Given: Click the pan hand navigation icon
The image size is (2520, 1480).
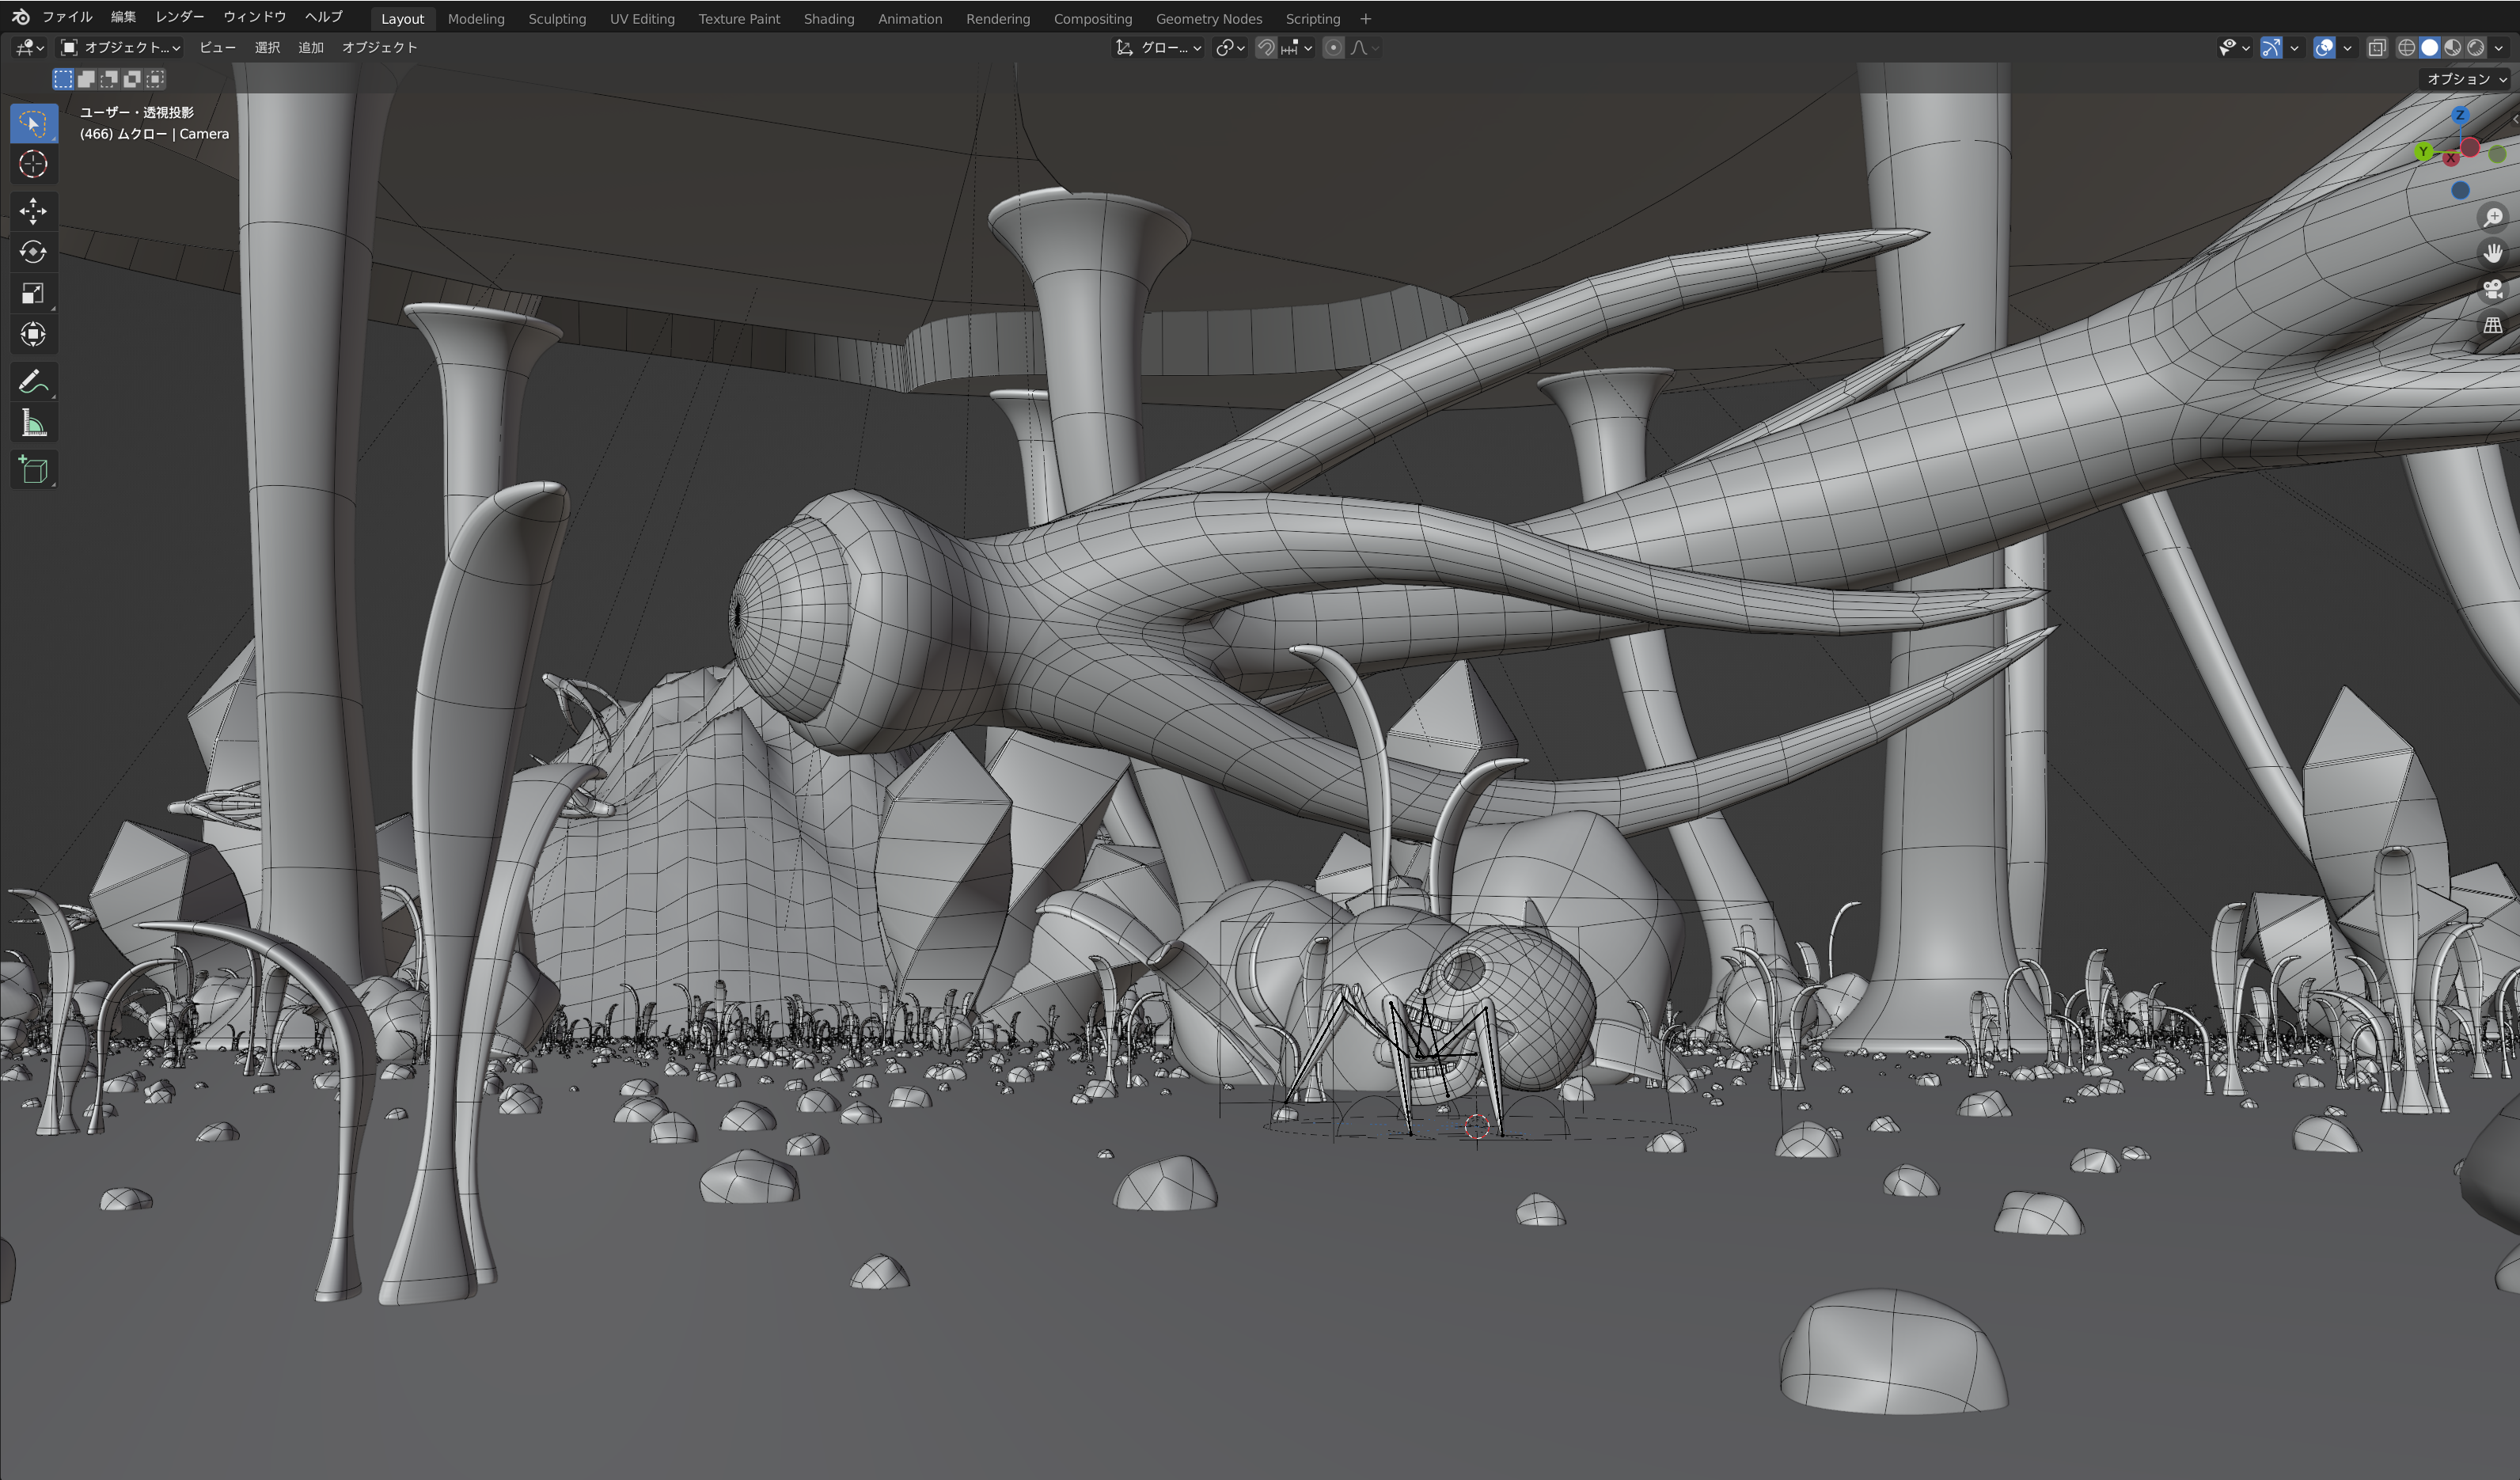Looking at the screenshot, I should pyautogui.click(x=2493, y=253).
